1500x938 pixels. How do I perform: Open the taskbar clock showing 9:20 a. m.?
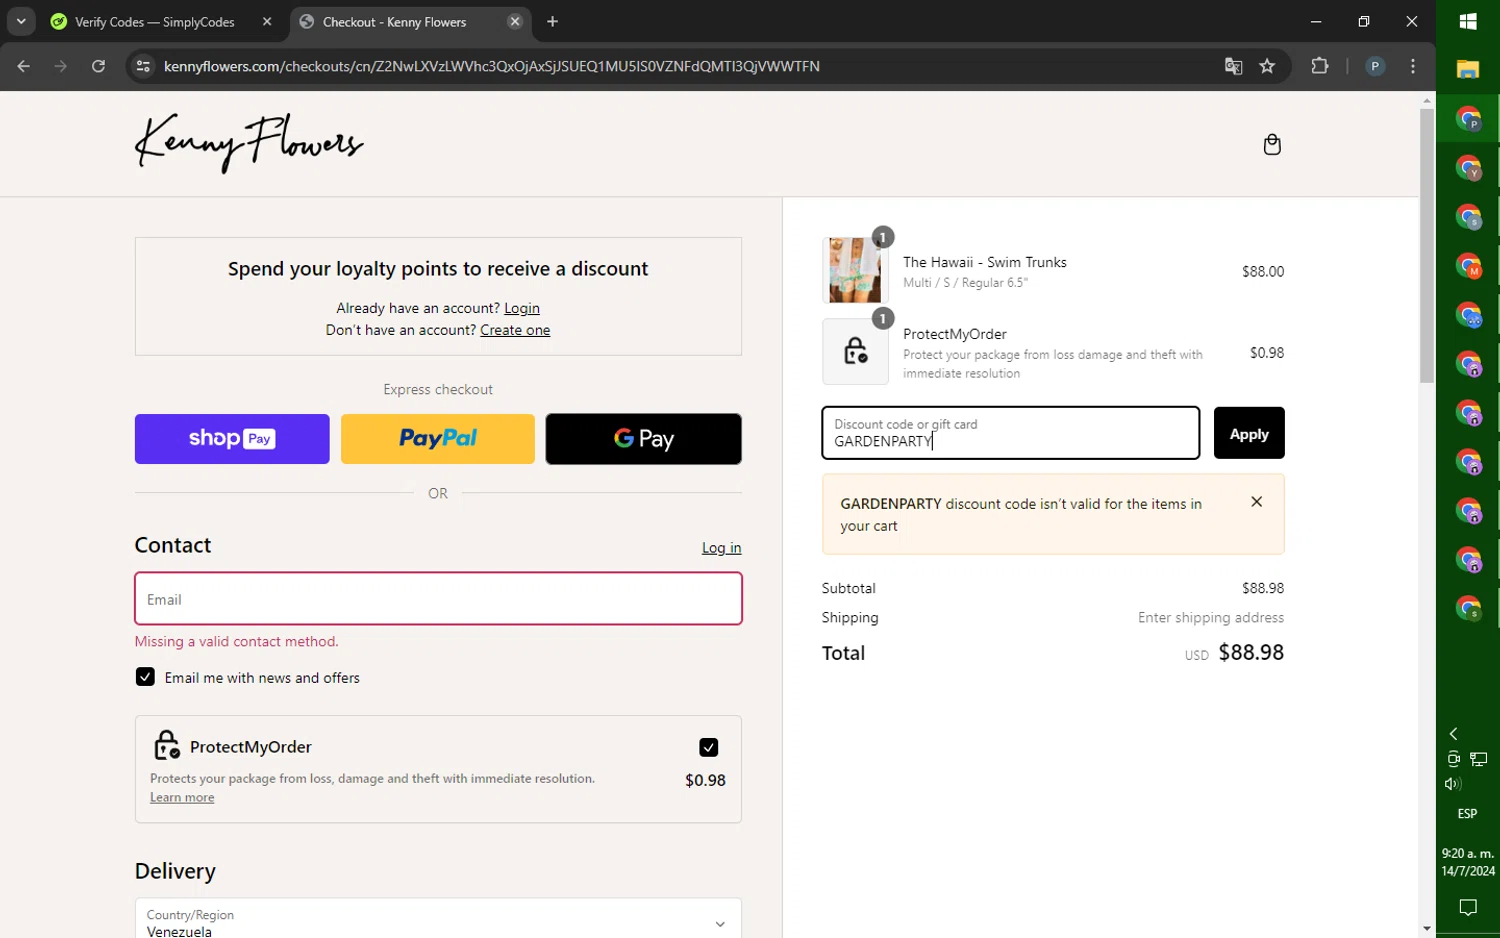point(1468,862)
